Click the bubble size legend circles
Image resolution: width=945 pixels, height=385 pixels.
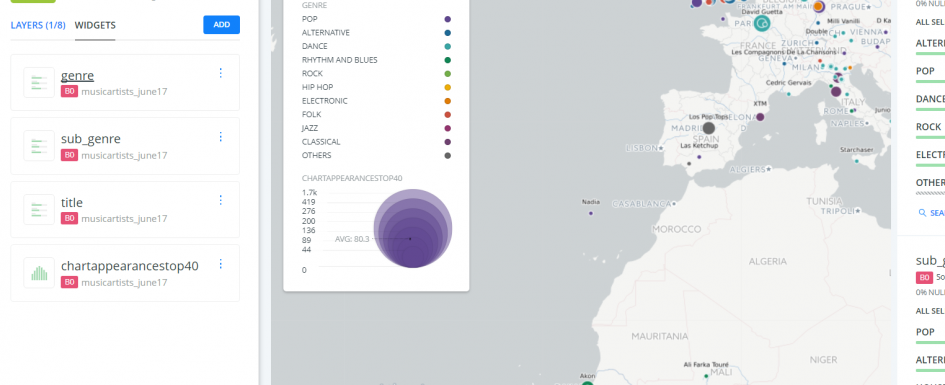[x=413, y=228]
